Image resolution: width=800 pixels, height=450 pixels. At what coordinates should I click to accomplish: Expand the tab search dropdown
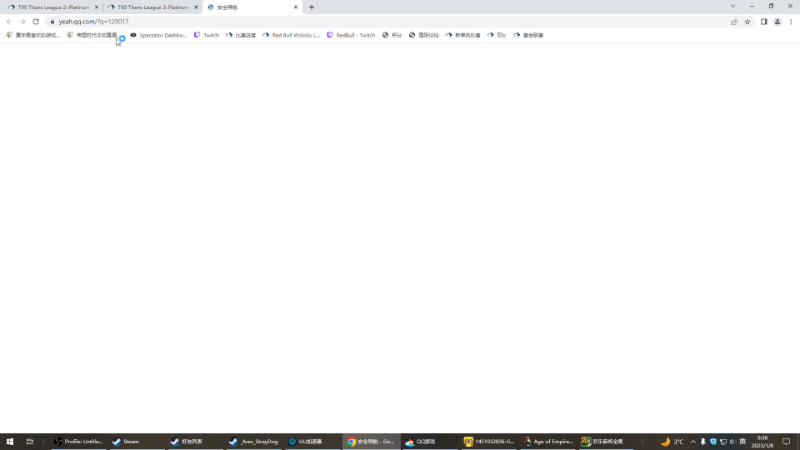pos(733,6)
